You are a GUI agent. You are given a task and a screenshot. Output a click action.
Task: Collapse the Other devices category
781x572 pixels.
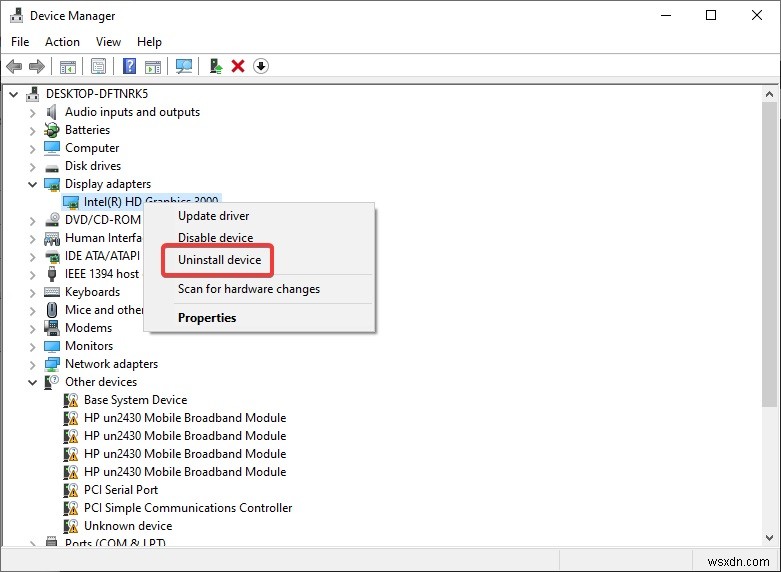[x=32, y=382]
